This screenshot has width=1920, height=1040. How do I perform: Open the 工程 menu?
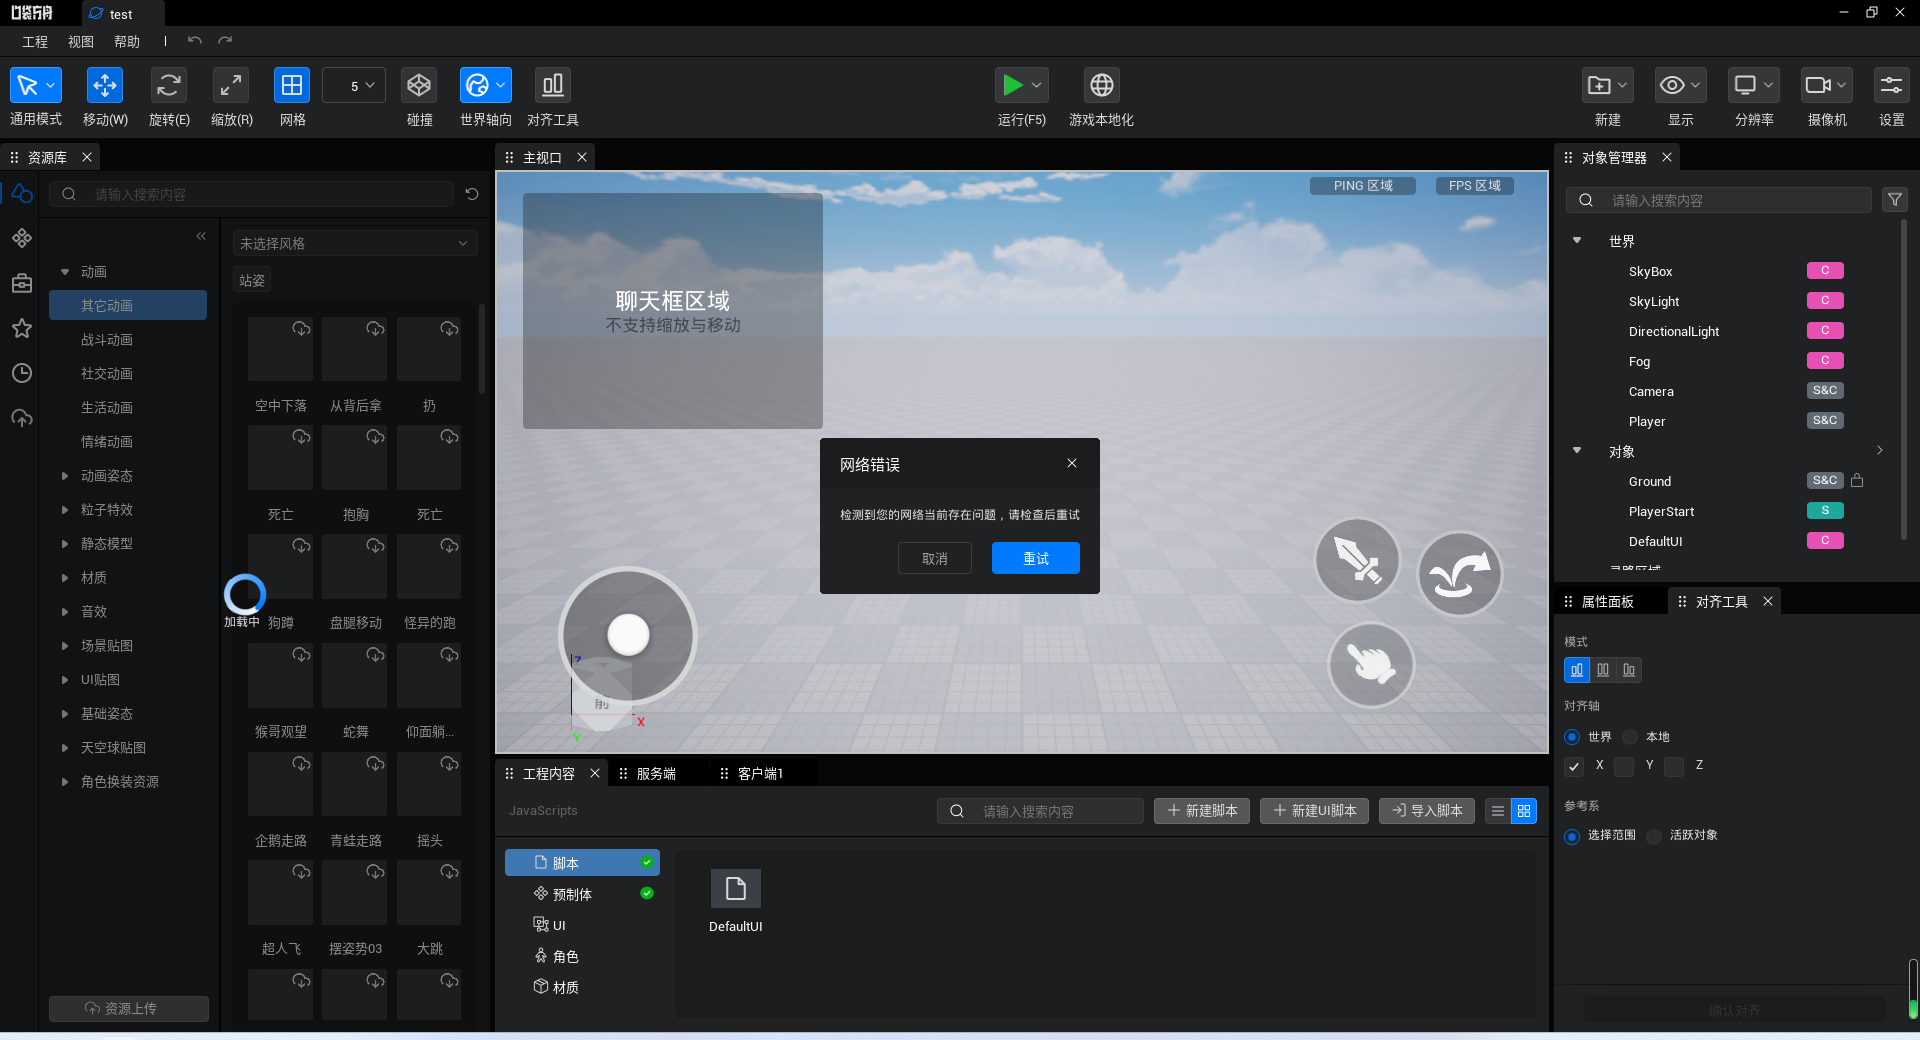coord(35,42)
